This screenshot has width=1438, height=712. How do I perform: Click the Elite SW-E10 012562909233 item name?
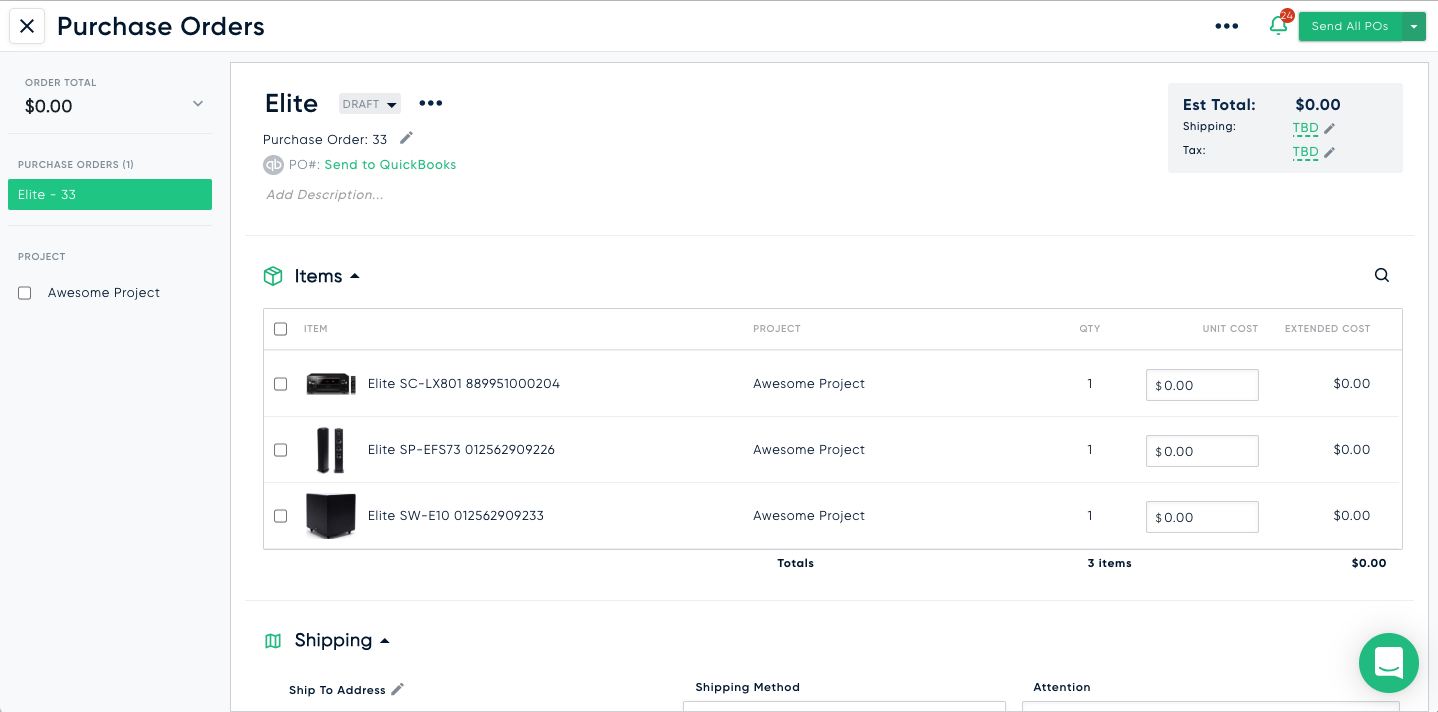[x=456, y=516]
